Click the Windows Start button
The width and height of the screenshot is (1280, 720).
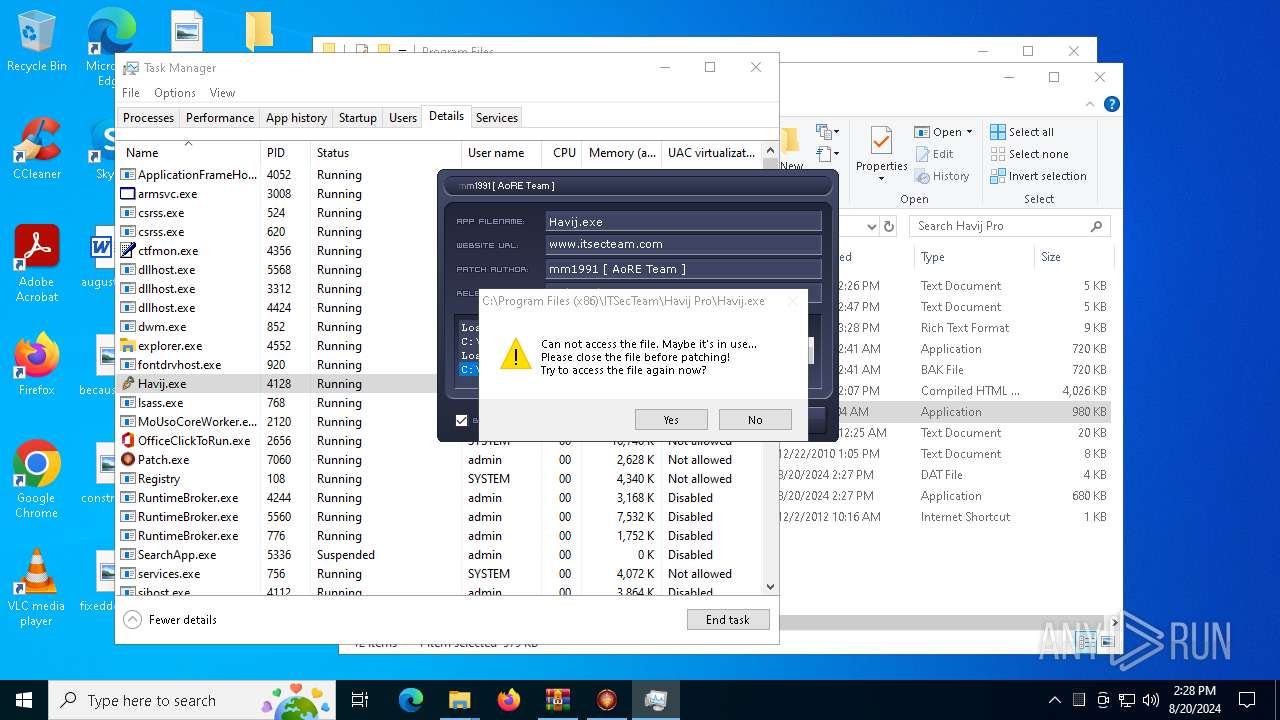click(24, 700)
